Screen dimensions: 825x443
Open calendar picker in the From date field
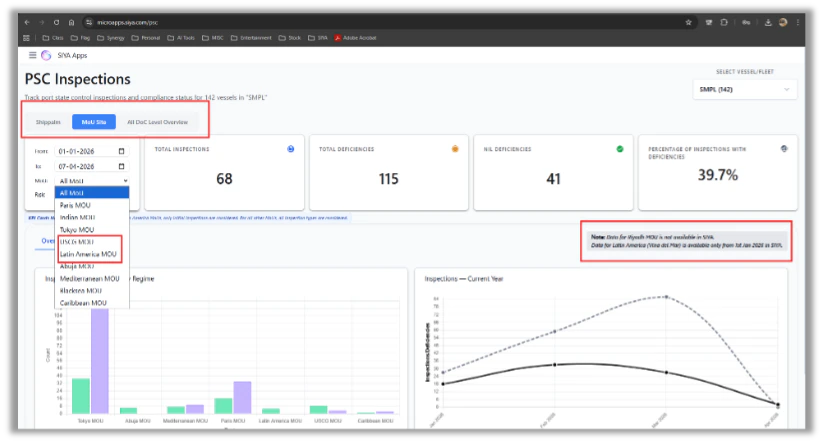(x=122, y=151)
